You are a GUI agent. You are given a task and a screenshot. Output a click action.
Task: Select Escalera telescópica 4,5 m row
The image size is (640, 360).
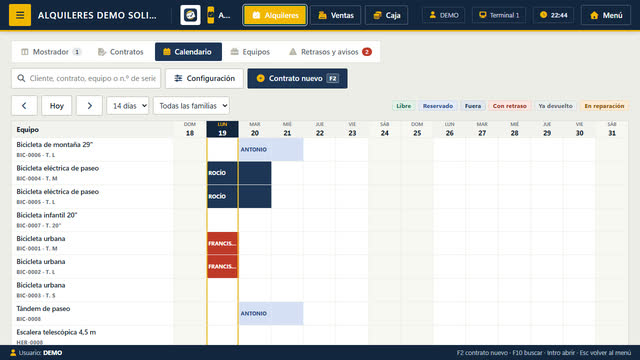tap(92, 336)
